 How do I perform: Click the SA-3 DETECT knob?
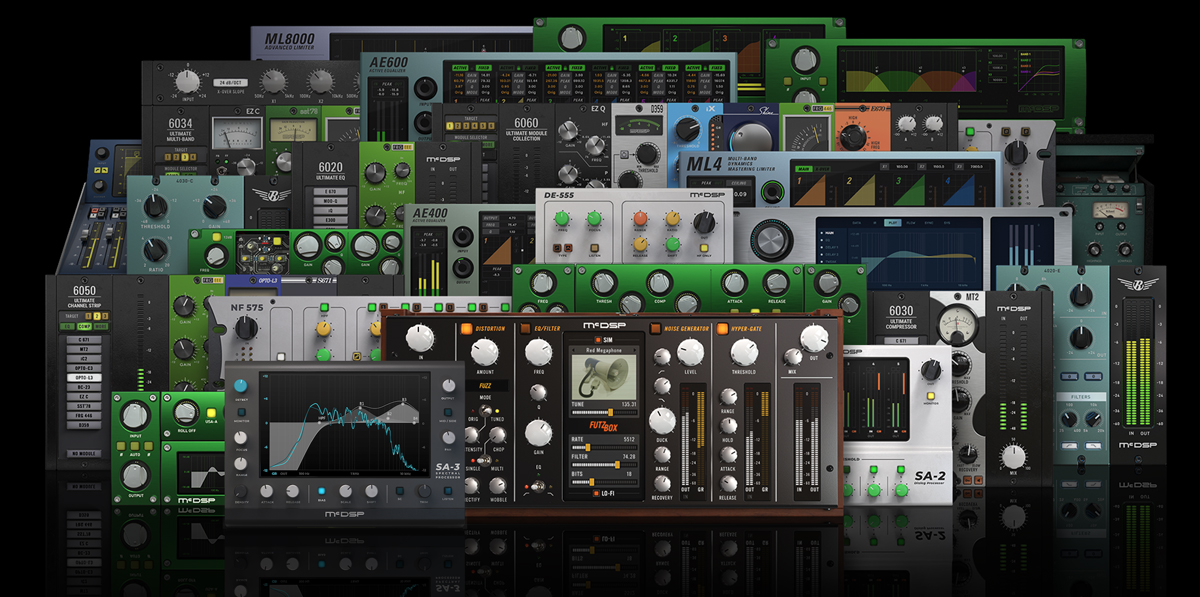[243, 387]
